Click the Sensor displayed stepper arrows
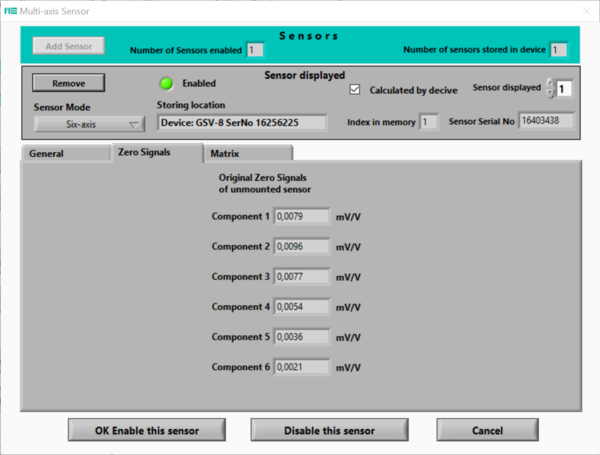This screenshot has height=455, width=600. [549, 89]
